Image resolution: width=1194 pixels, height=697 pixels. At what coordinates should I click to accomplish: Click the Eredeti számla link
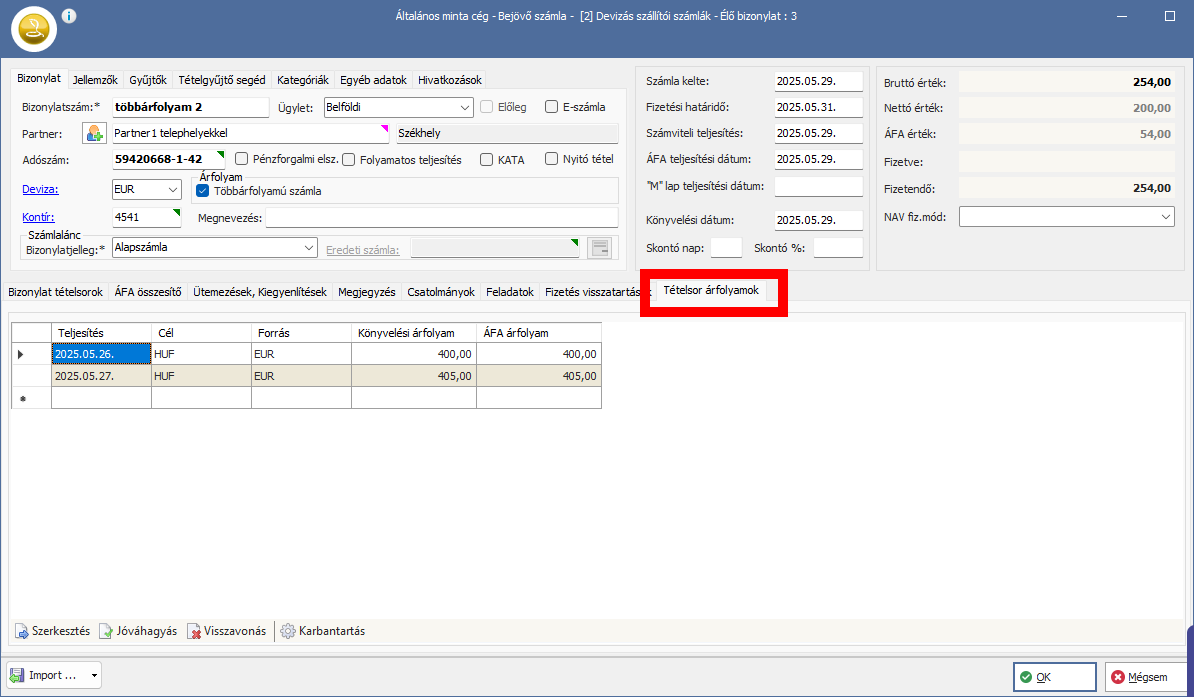pos(362,249)
